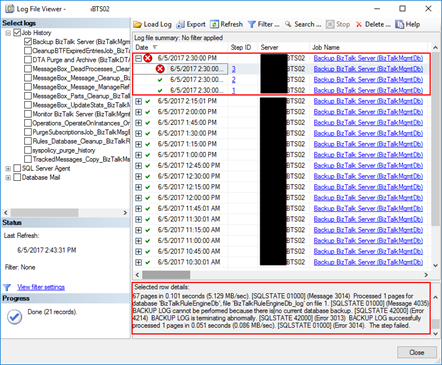Check TrackedMessages_Copy_BizTalkMsgBoxDb checkbox
Viewport: 442px width, 365px height.
click(x=28, y=159)
